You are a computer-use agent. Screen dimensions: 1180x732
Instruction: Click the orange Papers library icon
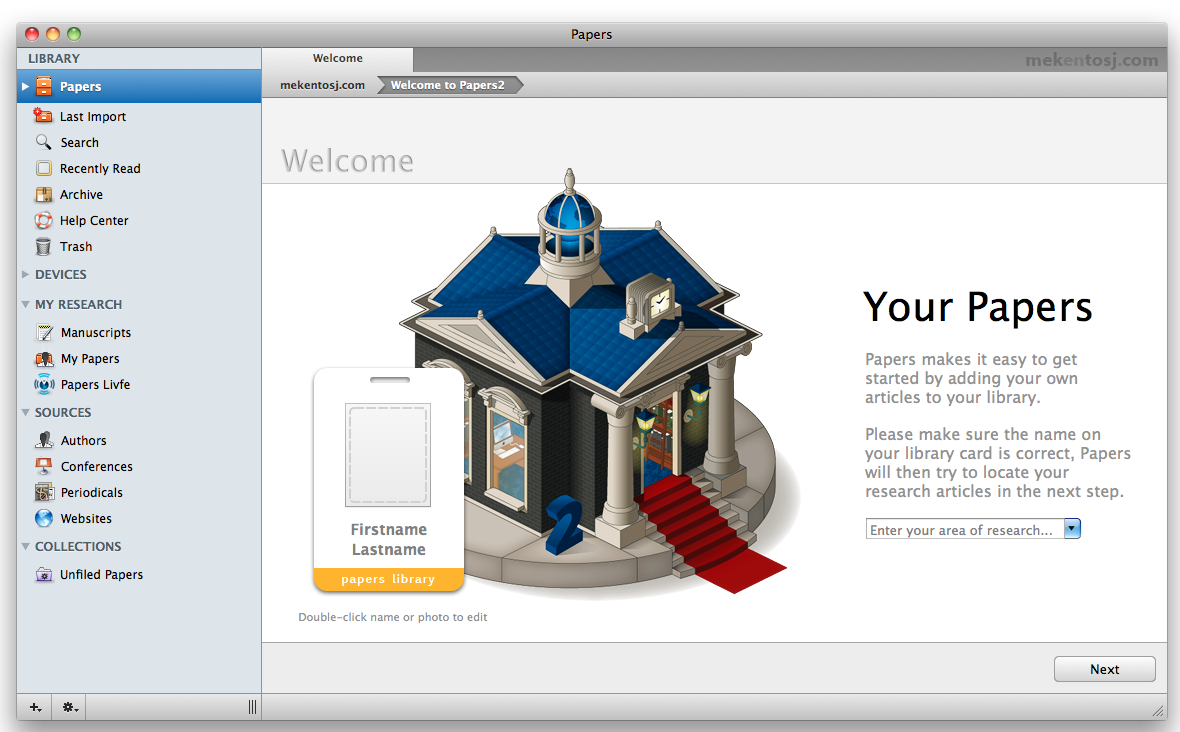coord(44,87)
